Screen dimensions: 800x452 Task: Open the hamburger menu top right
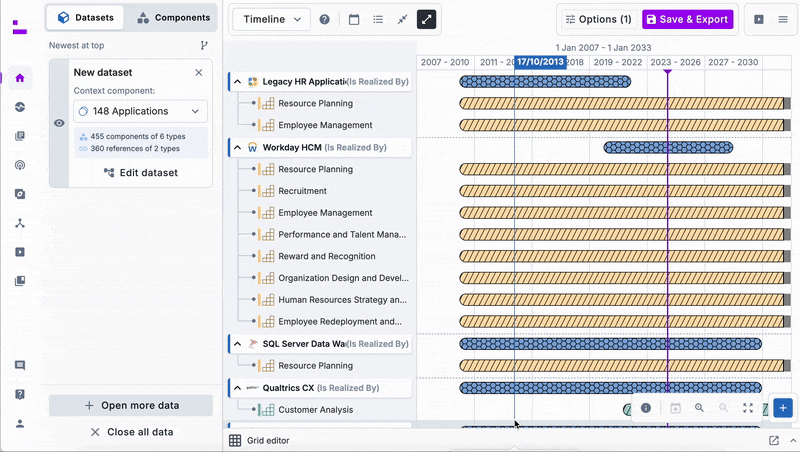click(783, 19)
